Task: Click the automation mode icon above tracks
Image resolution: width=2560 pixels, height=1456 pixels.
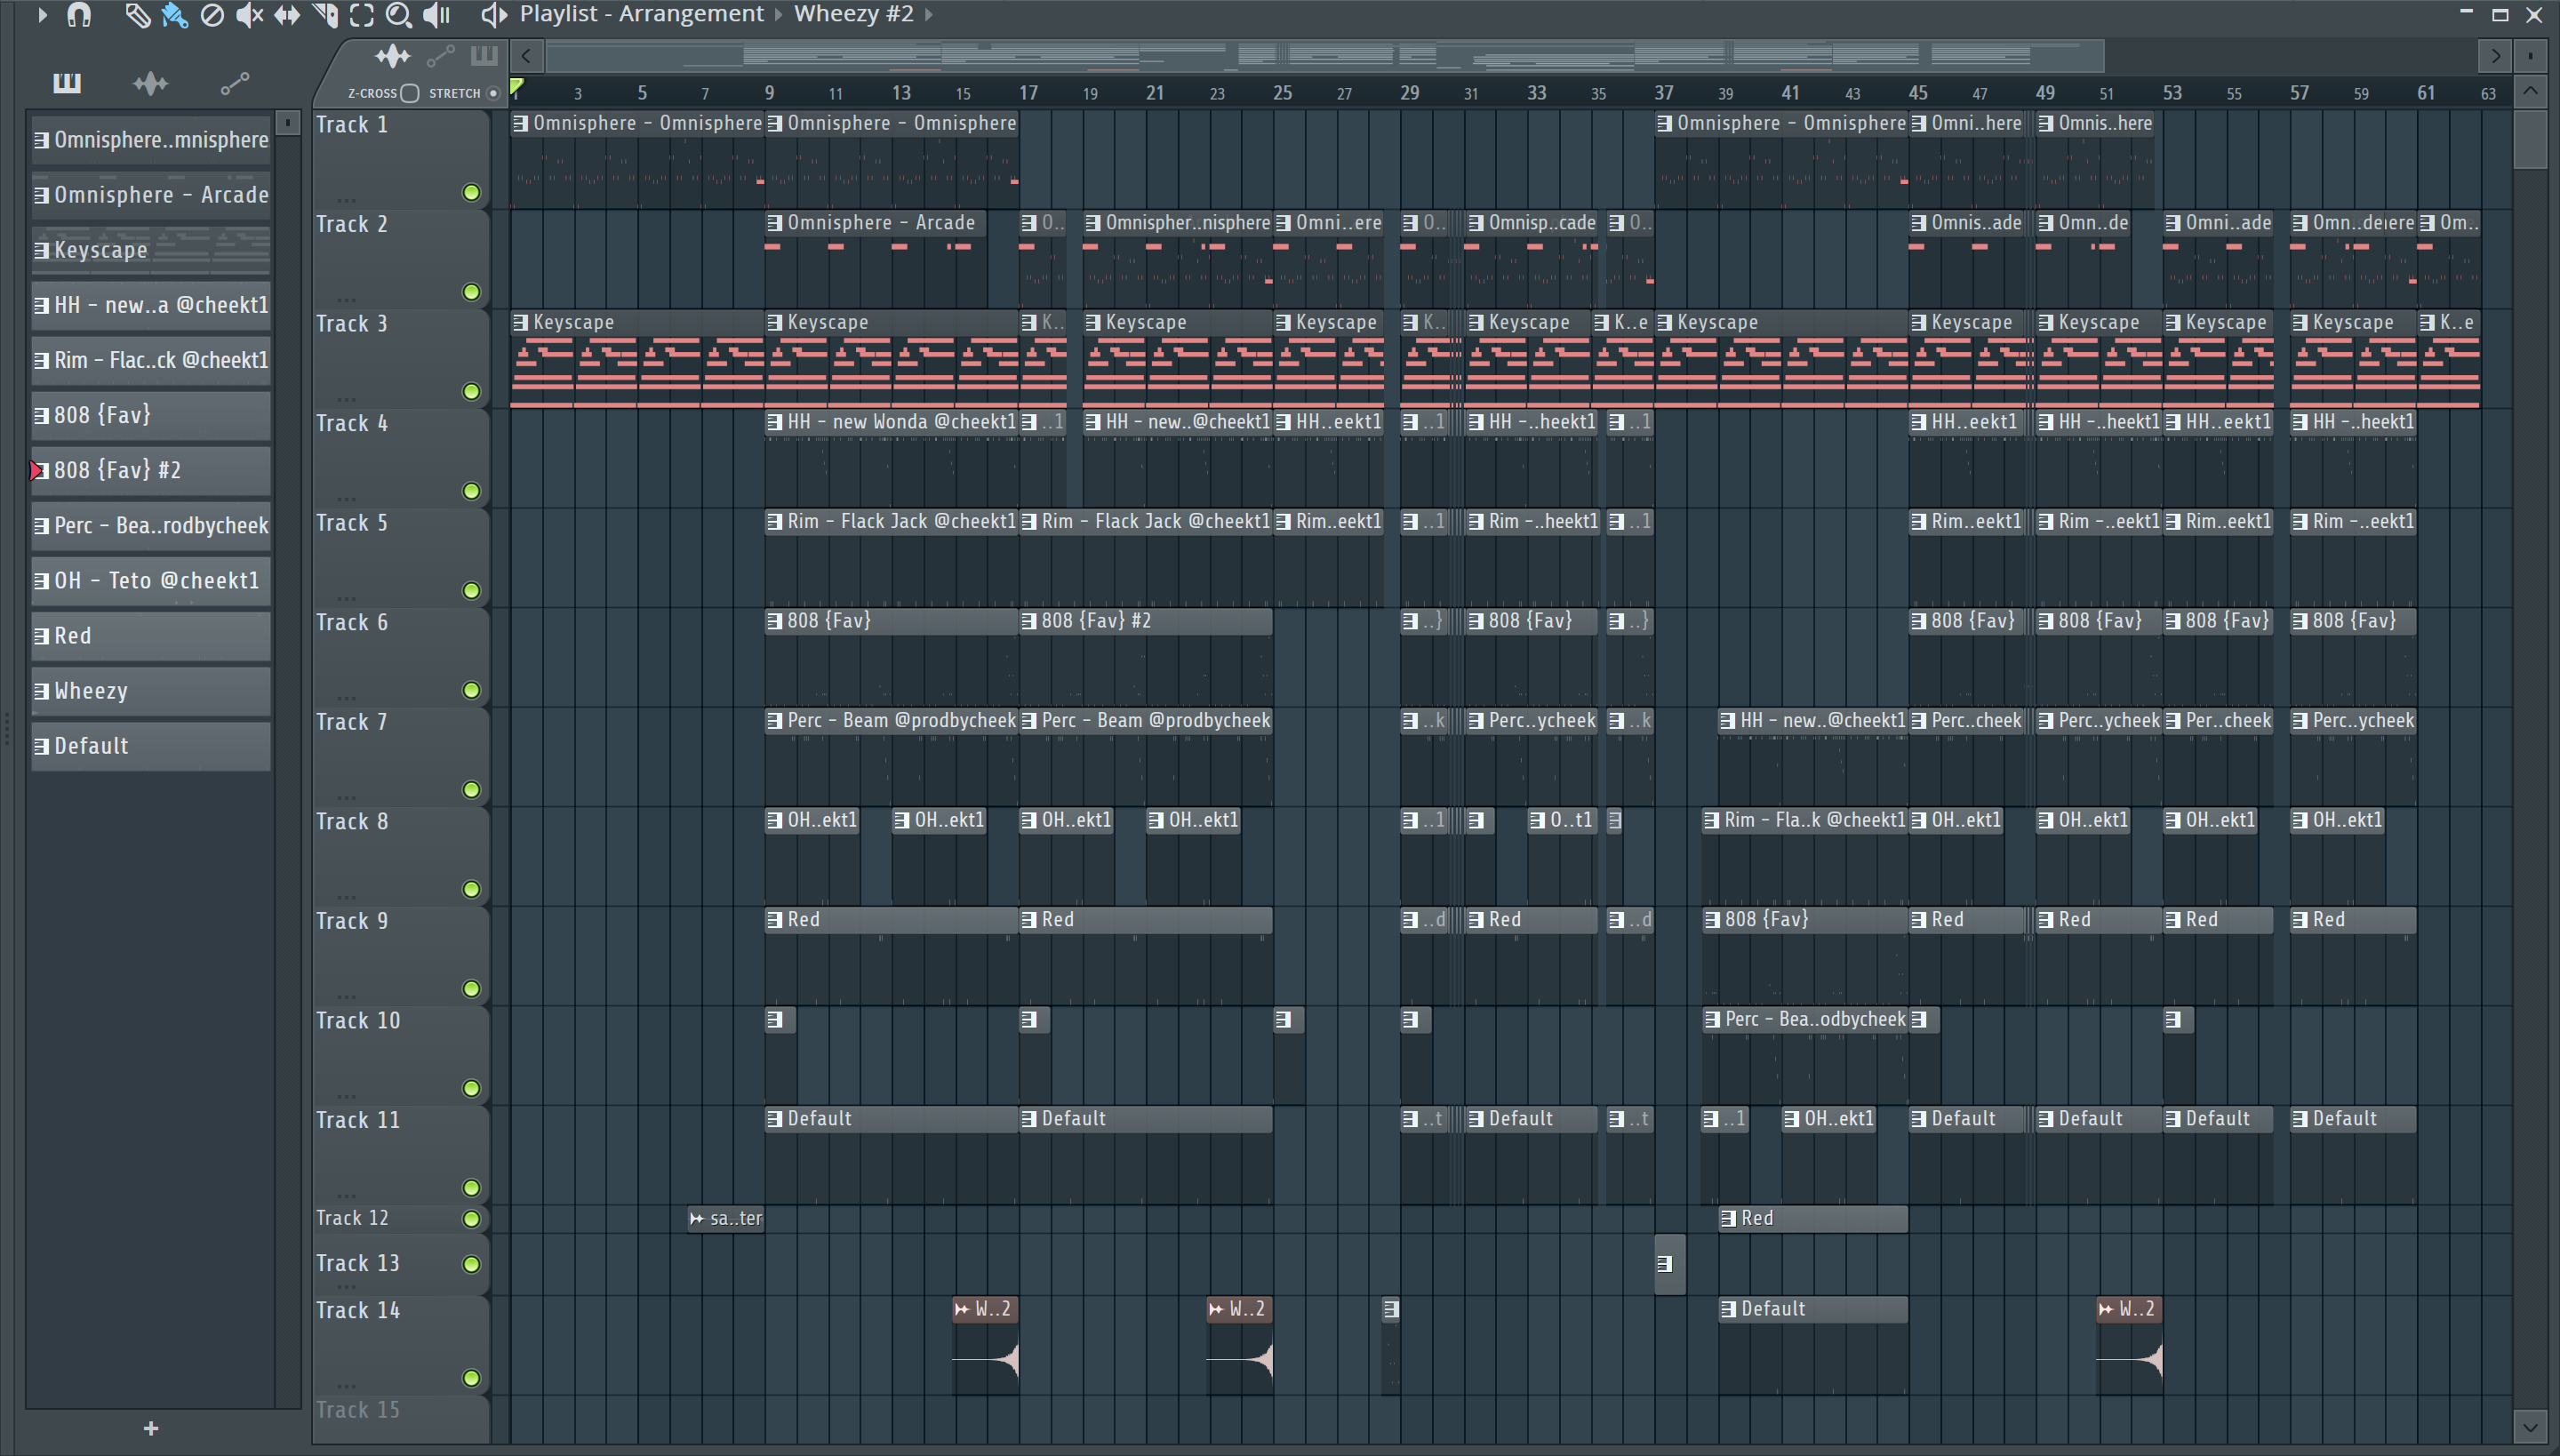Action: pos(440,56)
